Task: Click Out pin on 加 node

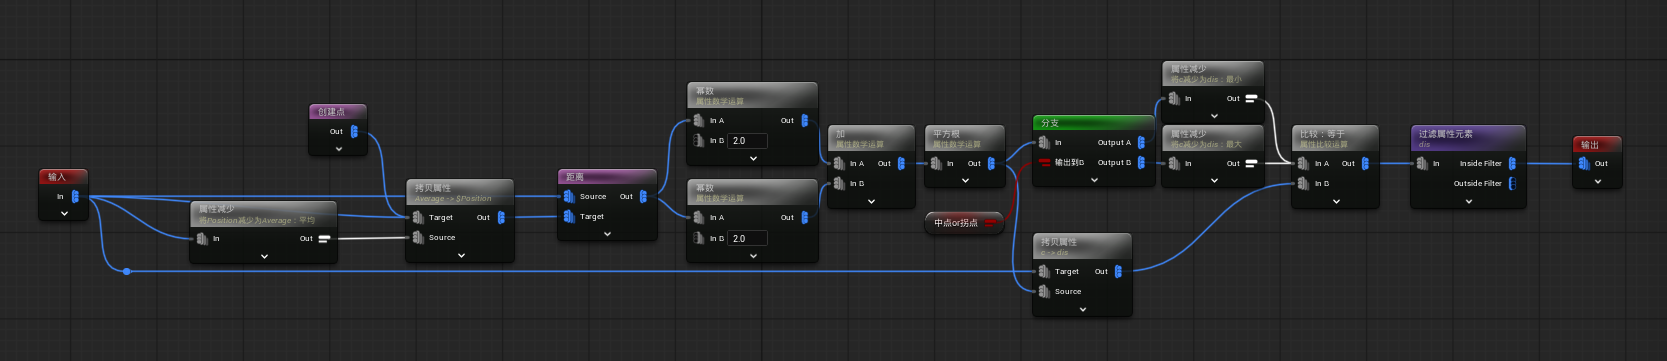Action: point(901,163)
